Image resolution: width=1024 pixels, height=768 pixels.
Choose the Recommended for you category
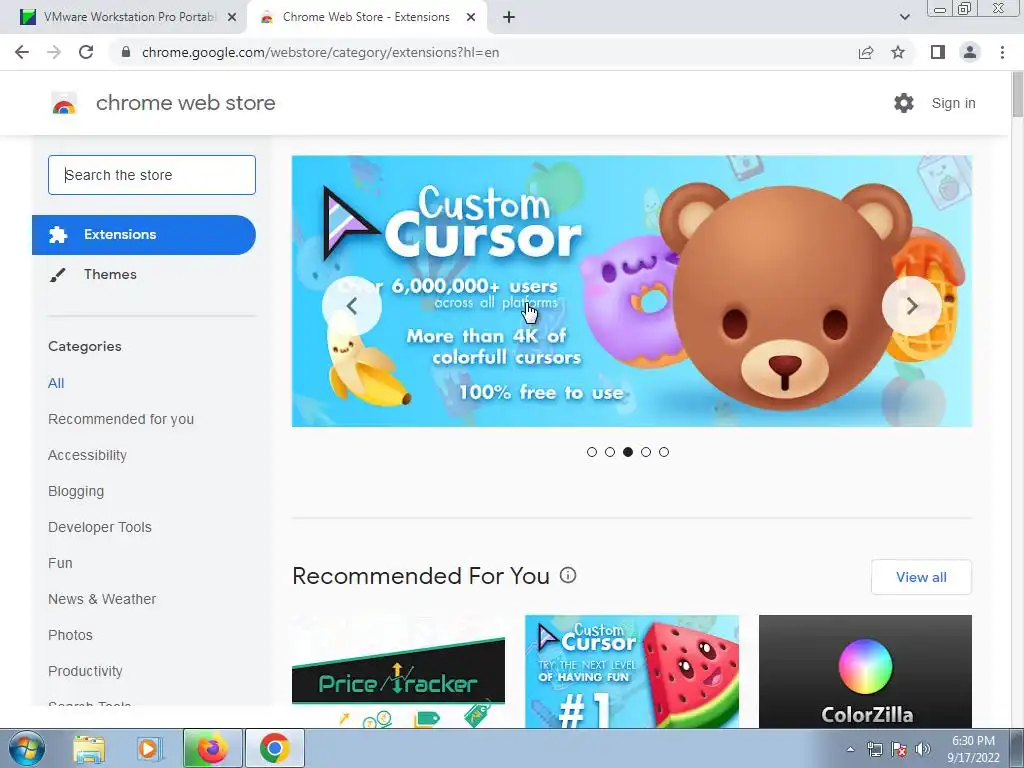(121, 419)
